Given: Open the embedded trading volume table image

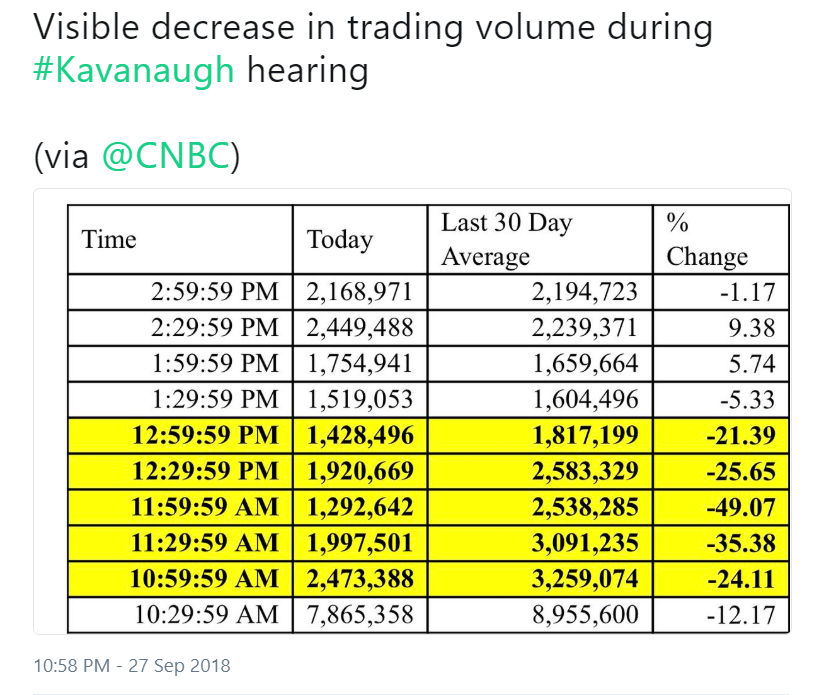Looking at the screenshot, I should point(412,412).
